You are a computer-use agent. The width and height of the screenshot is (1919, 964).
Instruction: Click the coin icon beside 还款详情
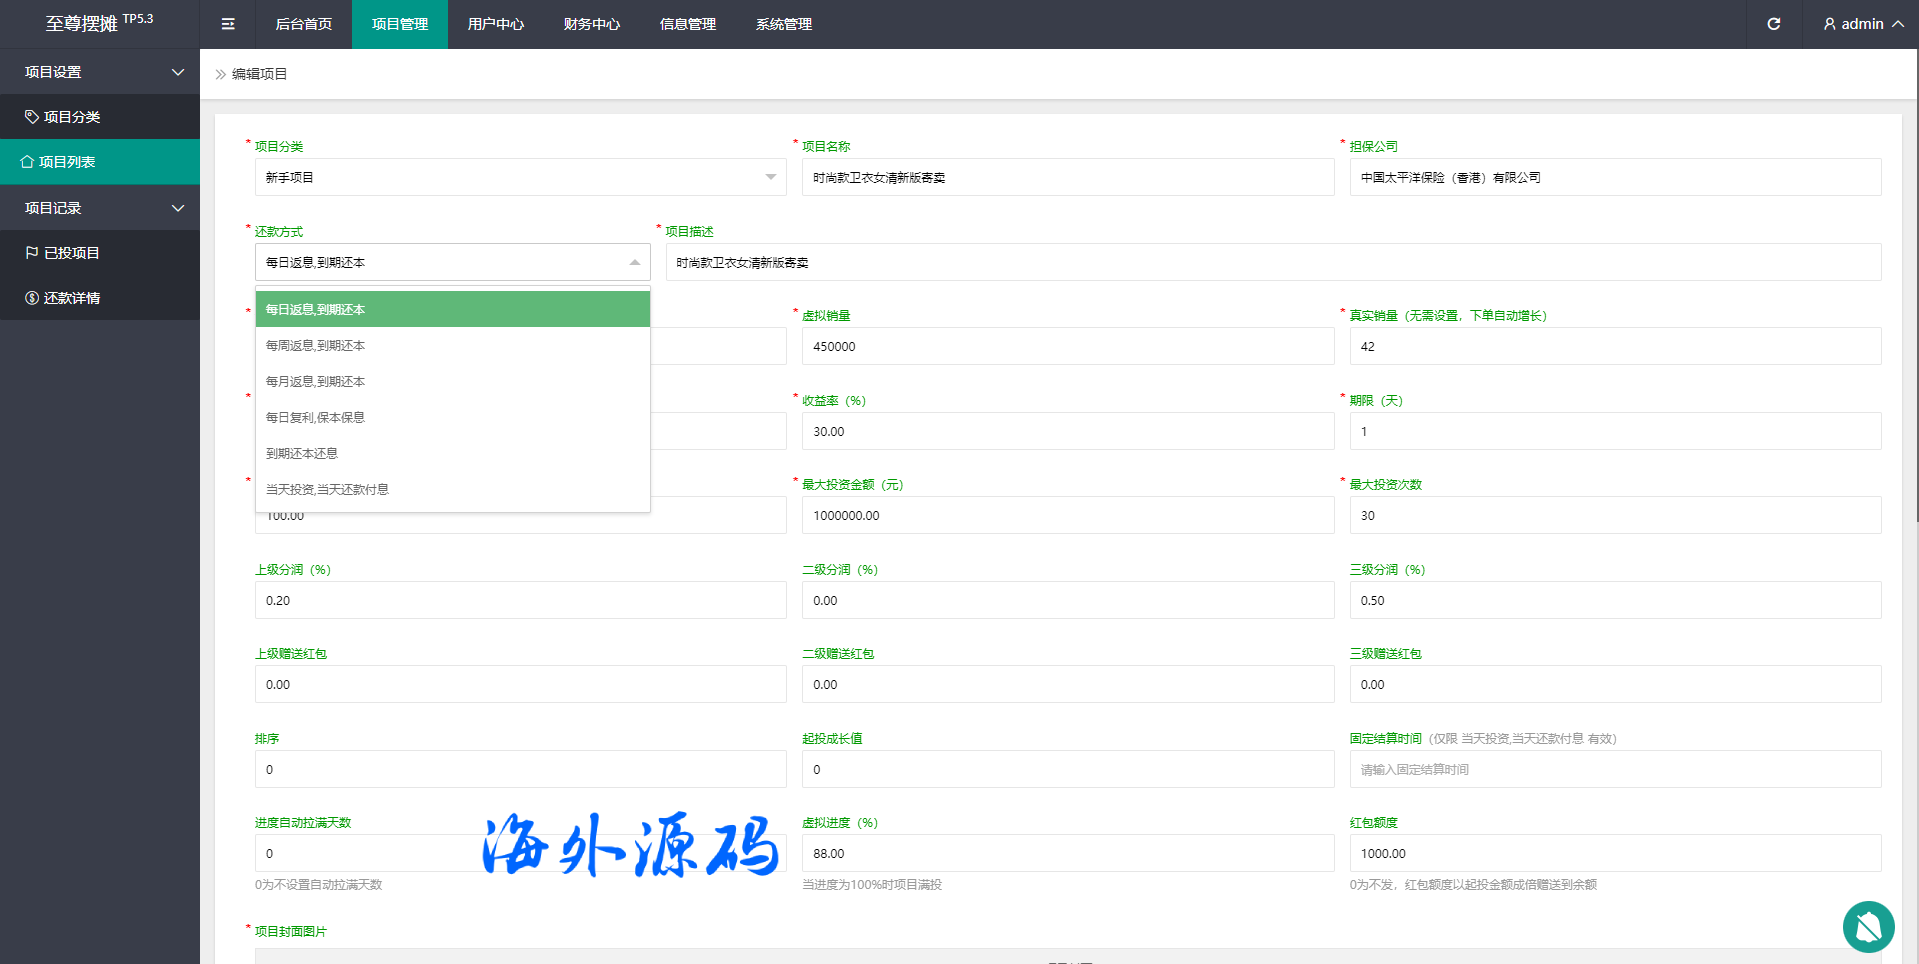tap(32, 298)
